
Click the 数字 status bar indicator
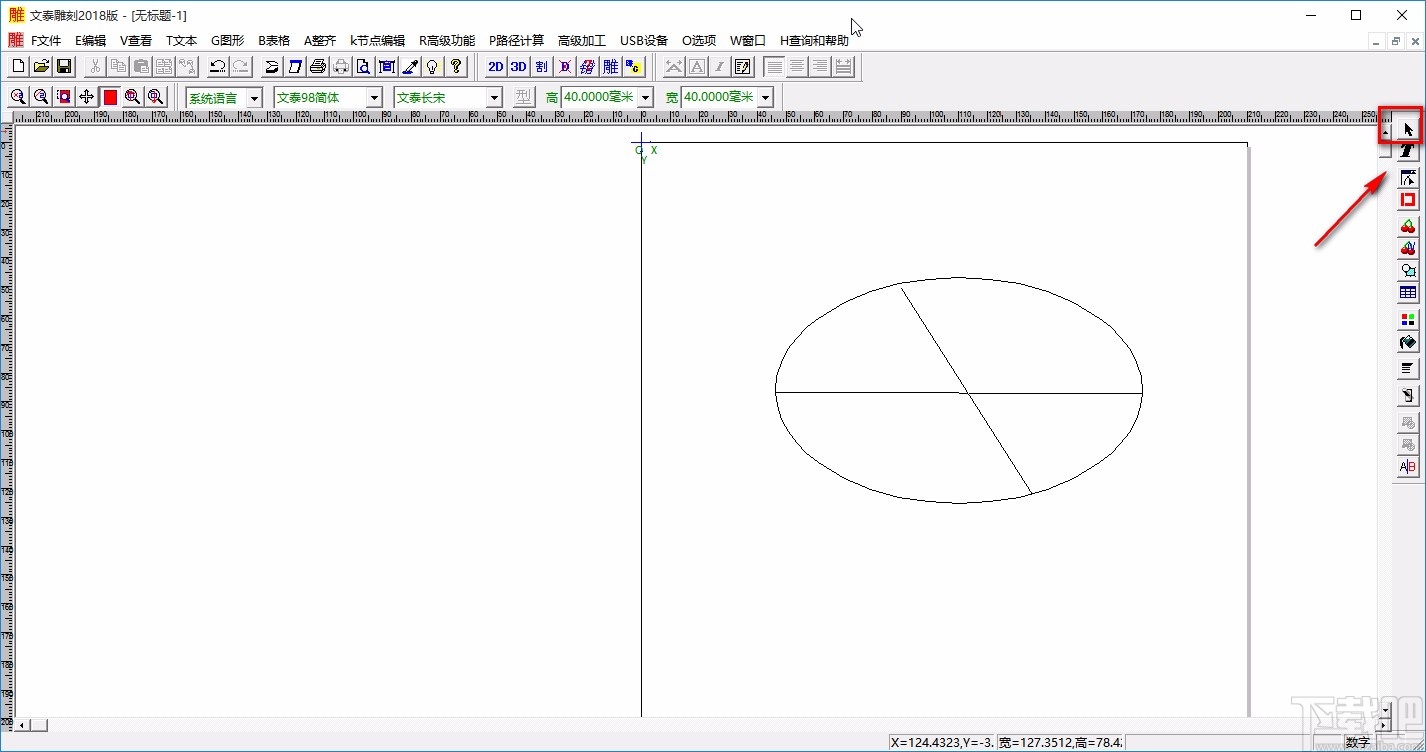pyautogui.click(x=1358, y=743)
